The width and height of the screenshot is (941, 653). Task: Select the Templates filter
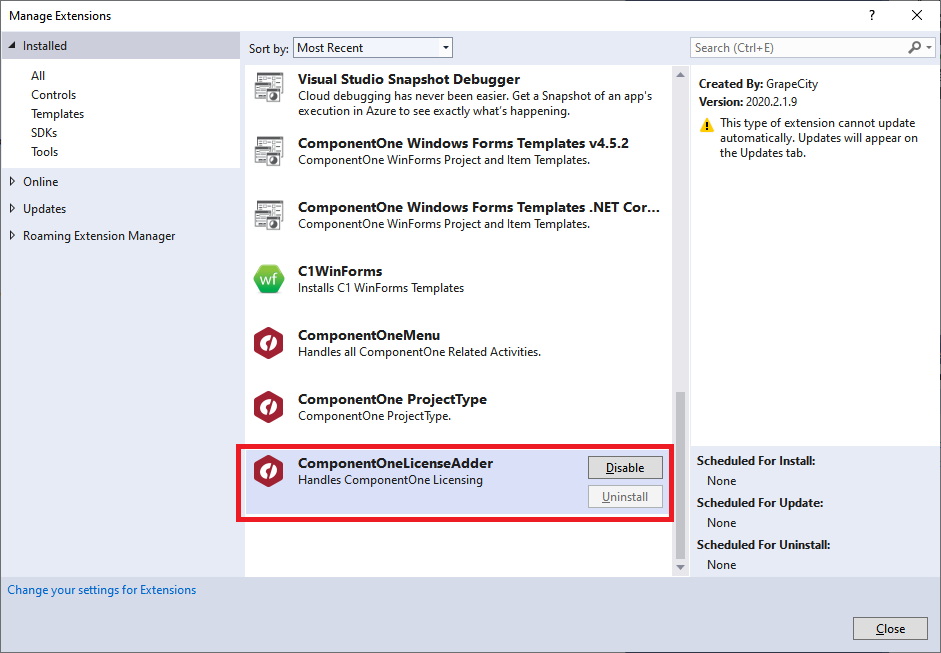pos(58,114)
